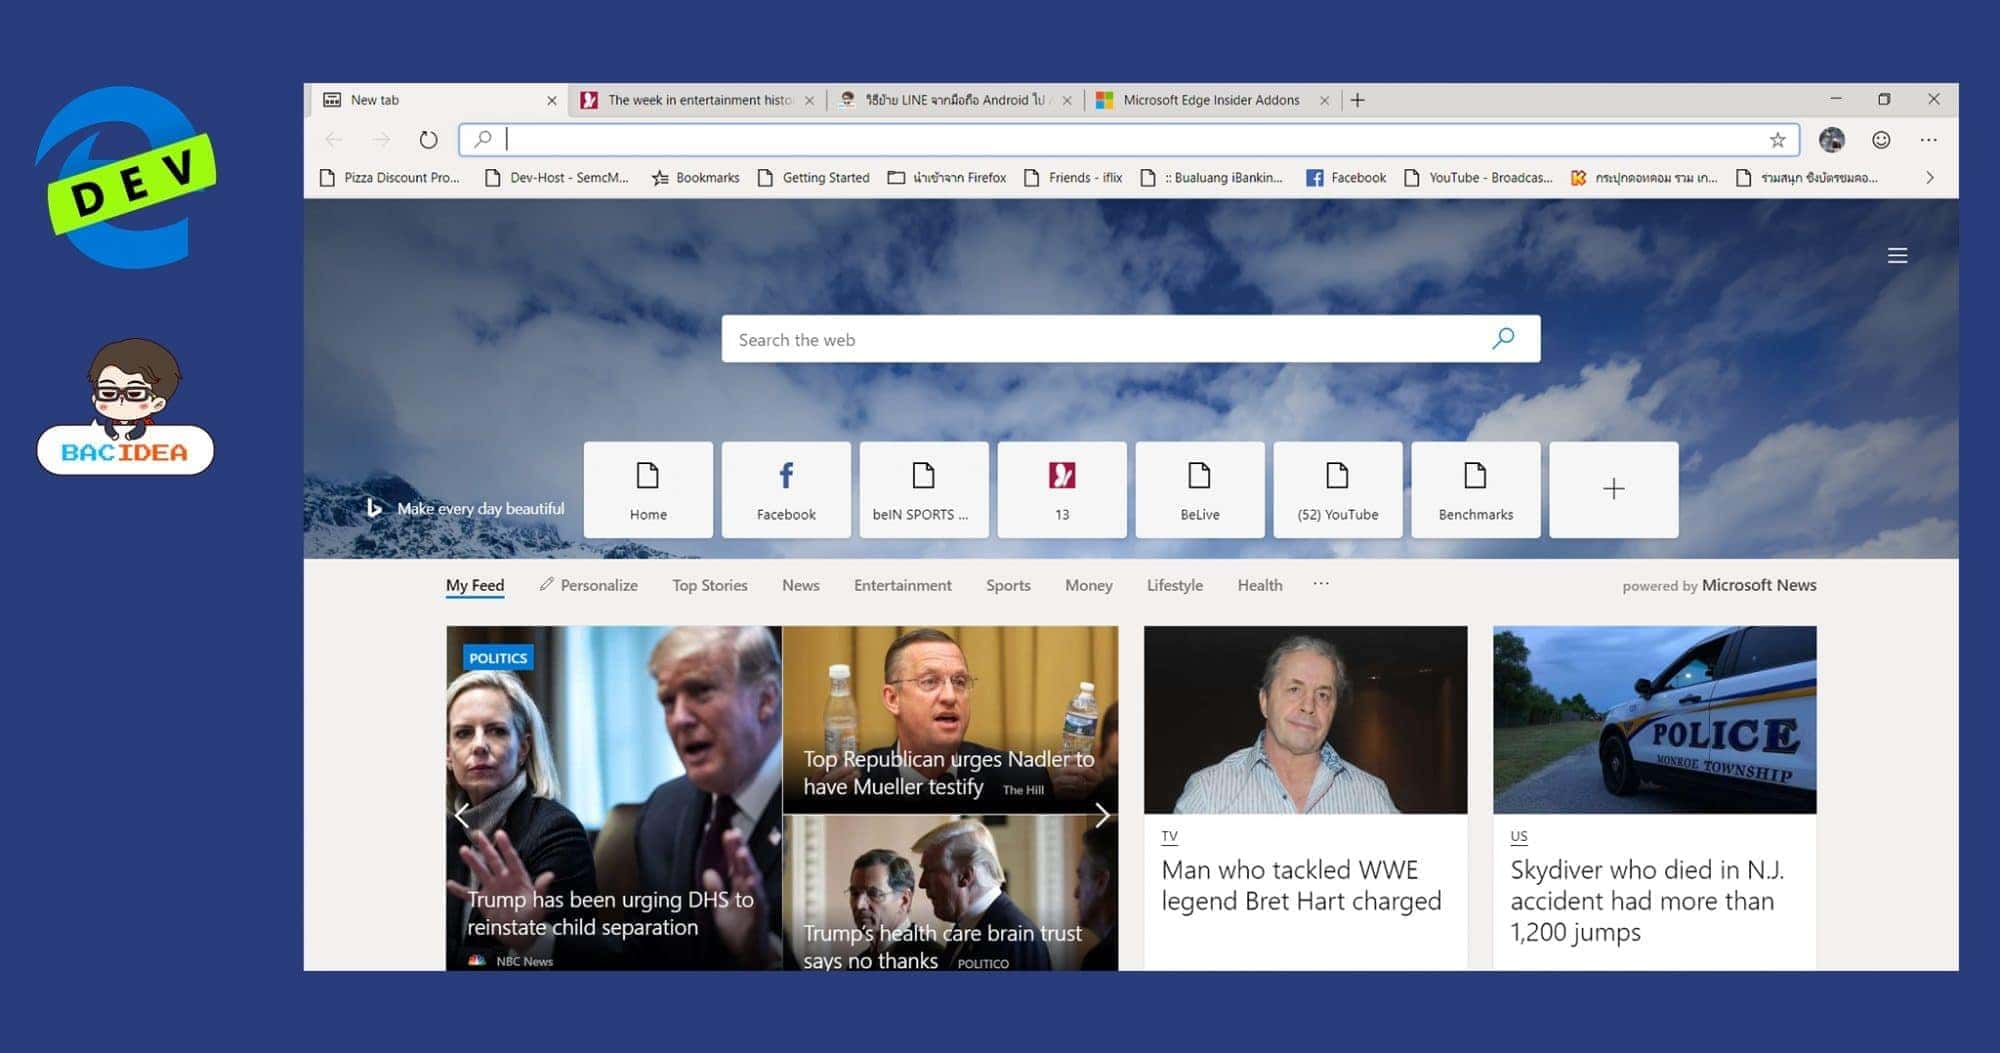Viewport: 2000px width, 1053px height.
Task: Close the LINE Android tab
Action: point(1067,100)
